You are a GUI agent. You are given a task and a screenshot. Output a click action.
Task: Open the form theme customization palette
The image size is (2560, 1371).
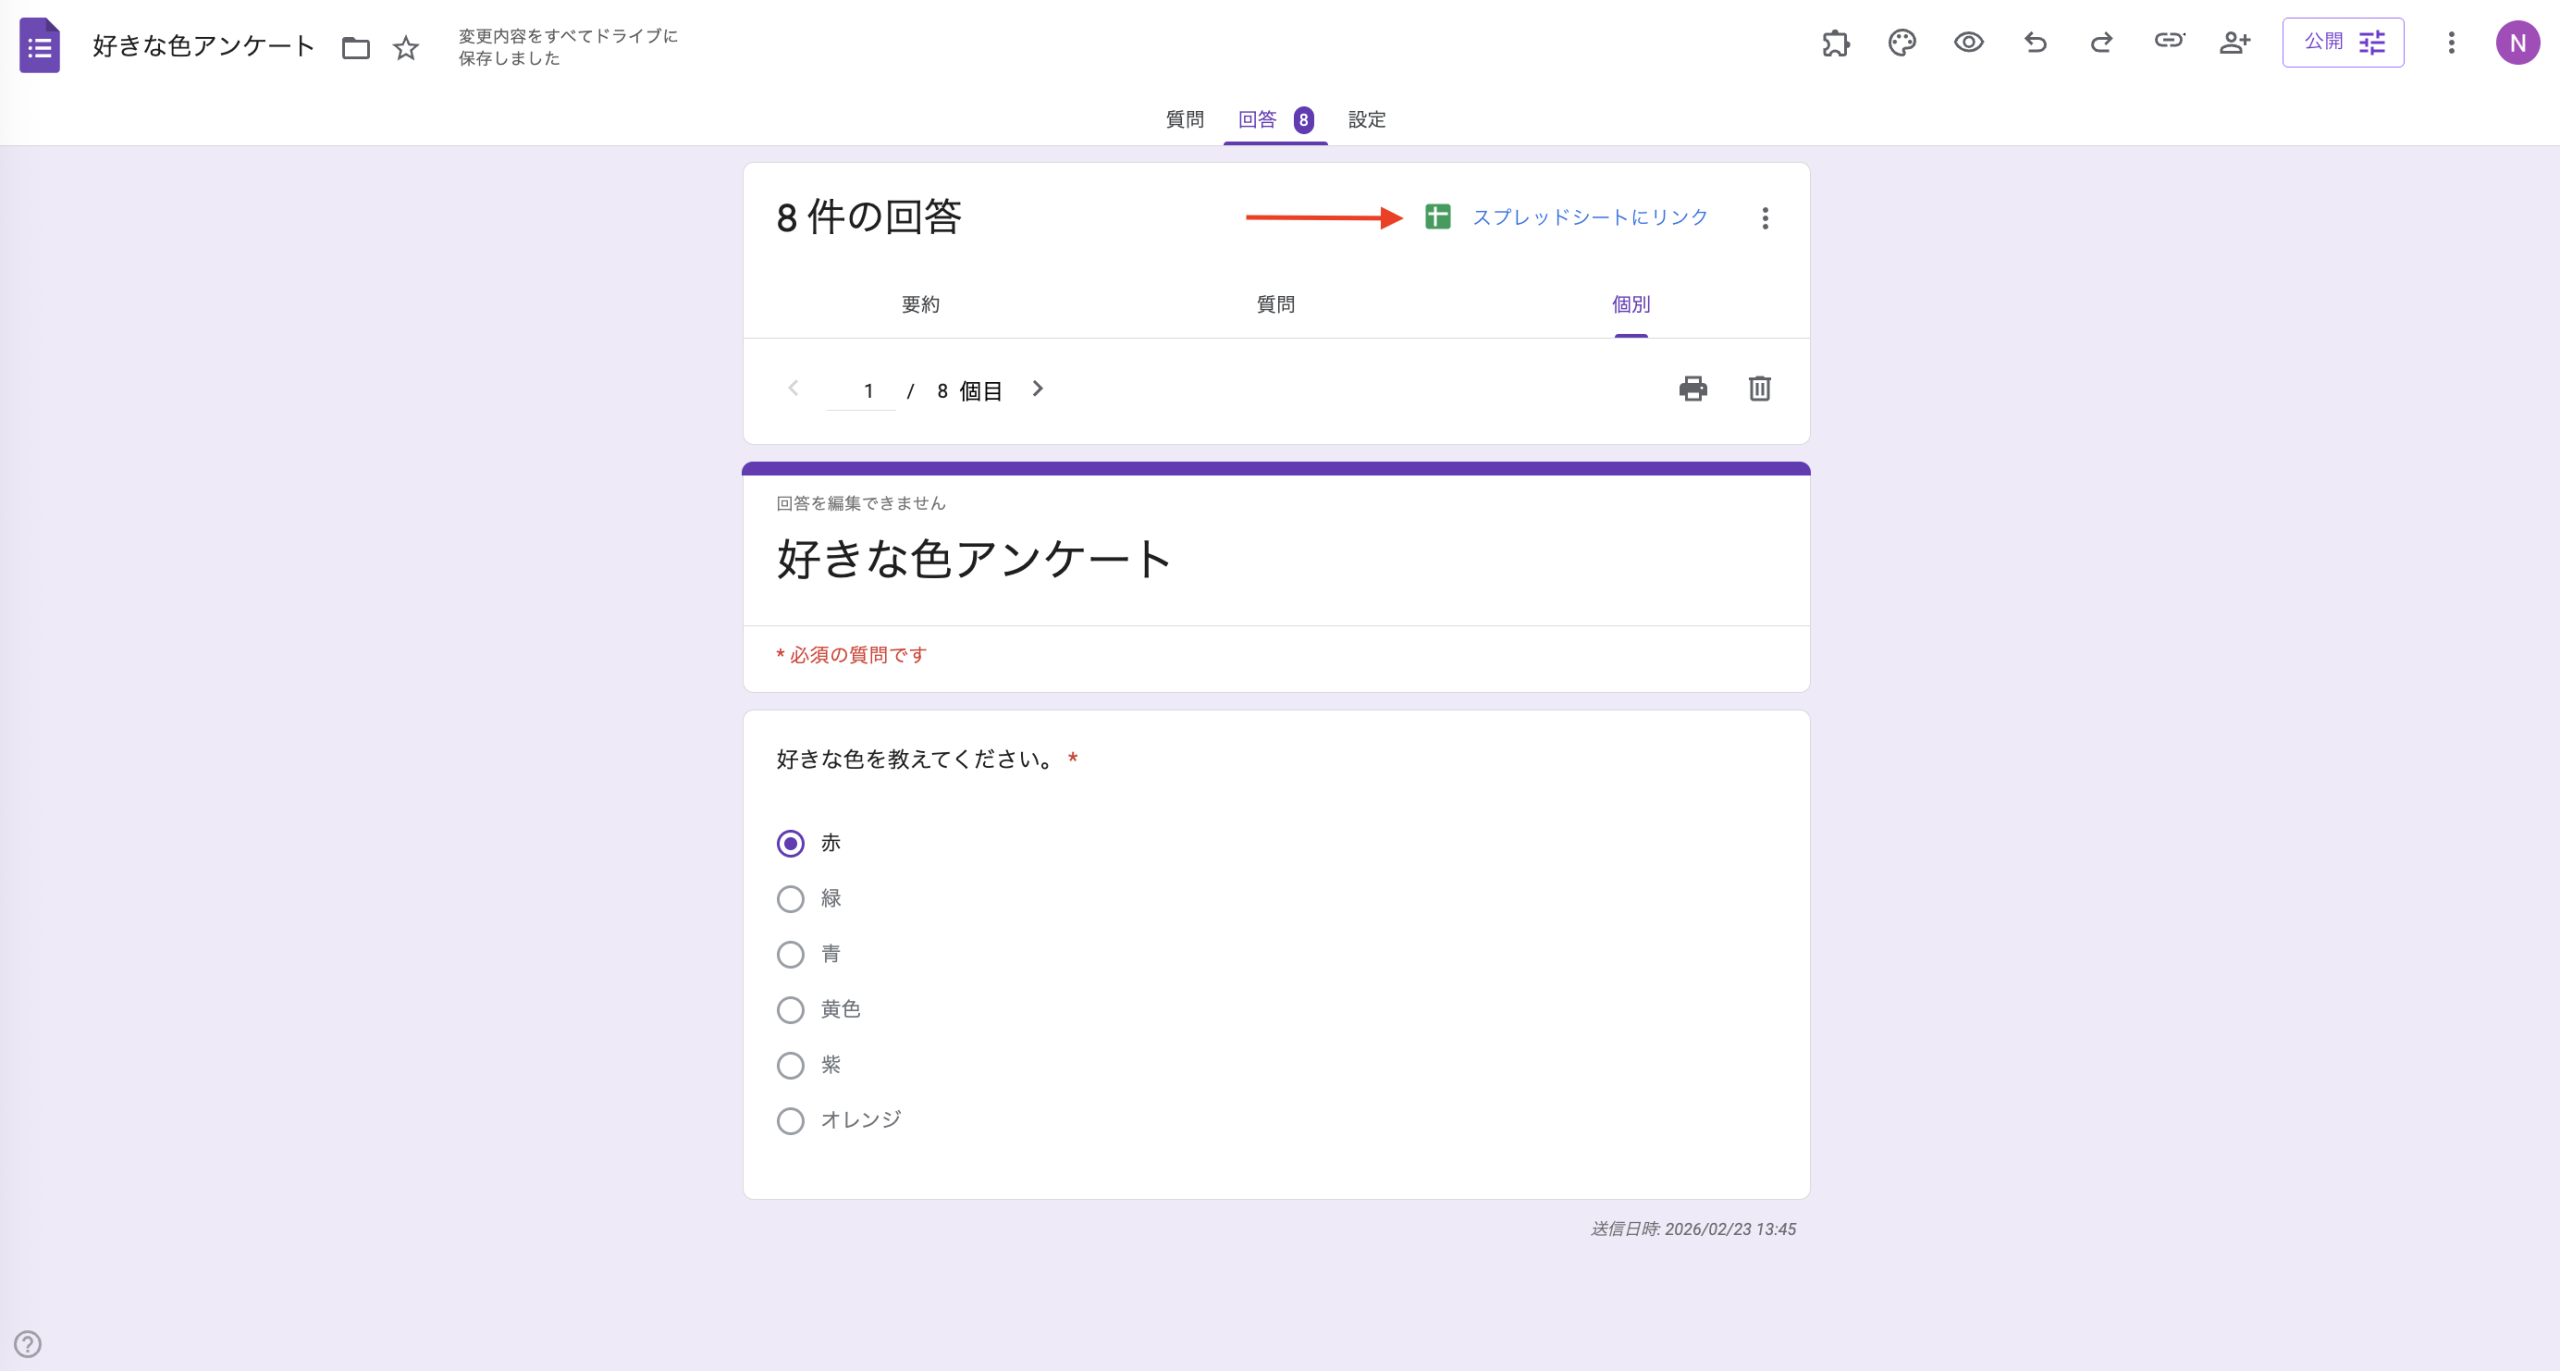pos(1901,43)
